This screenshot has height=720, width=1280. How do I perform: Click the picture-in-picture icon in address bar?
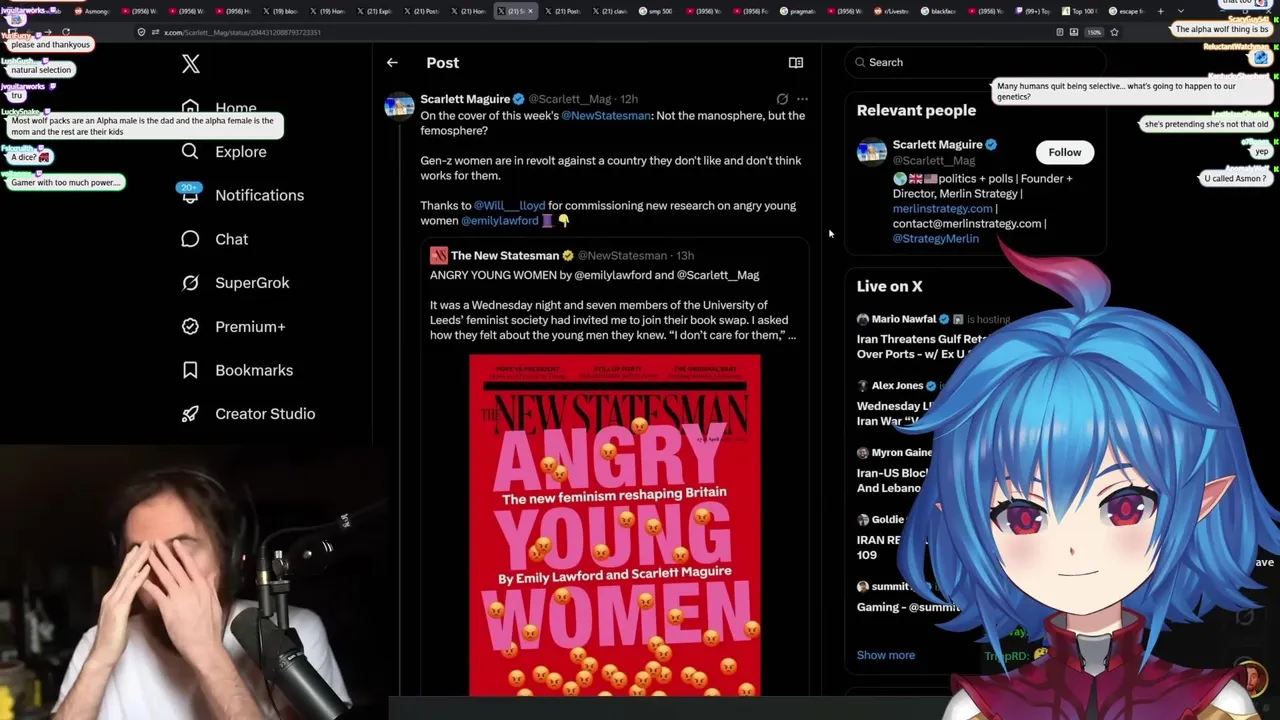click(x=1074, y=32)
